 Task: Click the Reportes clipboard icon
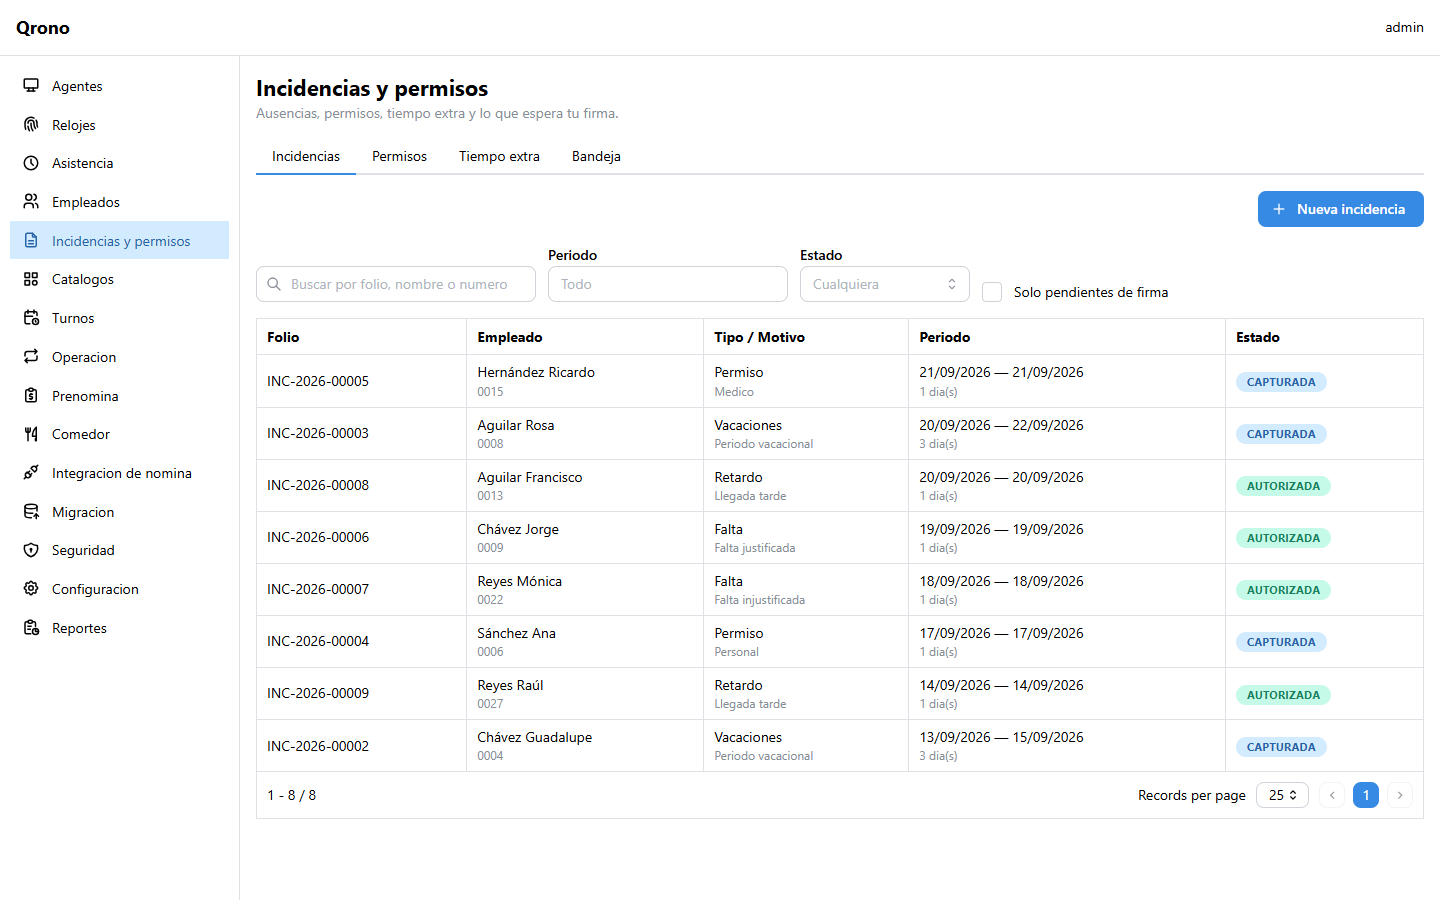click(x=31, y=628)
